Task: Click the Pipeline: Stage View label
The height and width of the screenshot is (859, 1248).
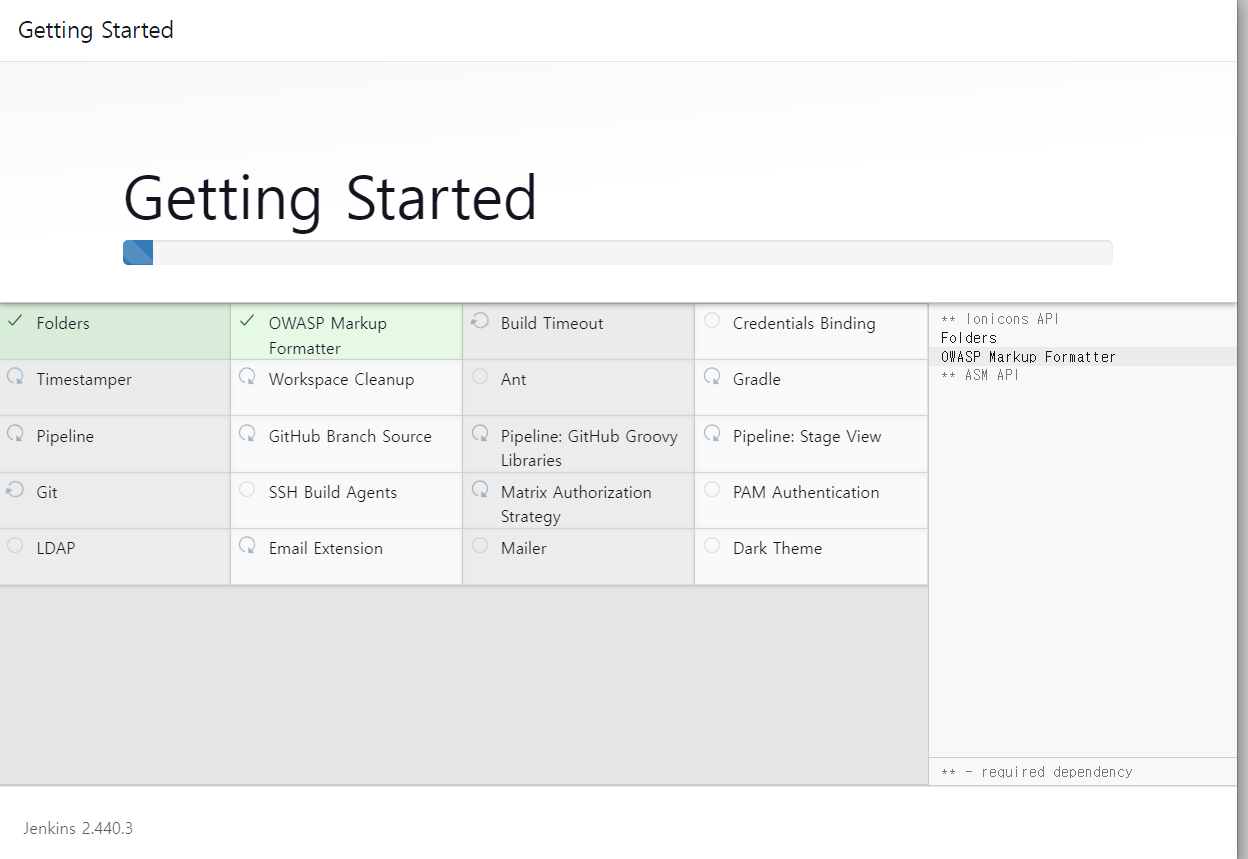Action: [x=807, y=436]
